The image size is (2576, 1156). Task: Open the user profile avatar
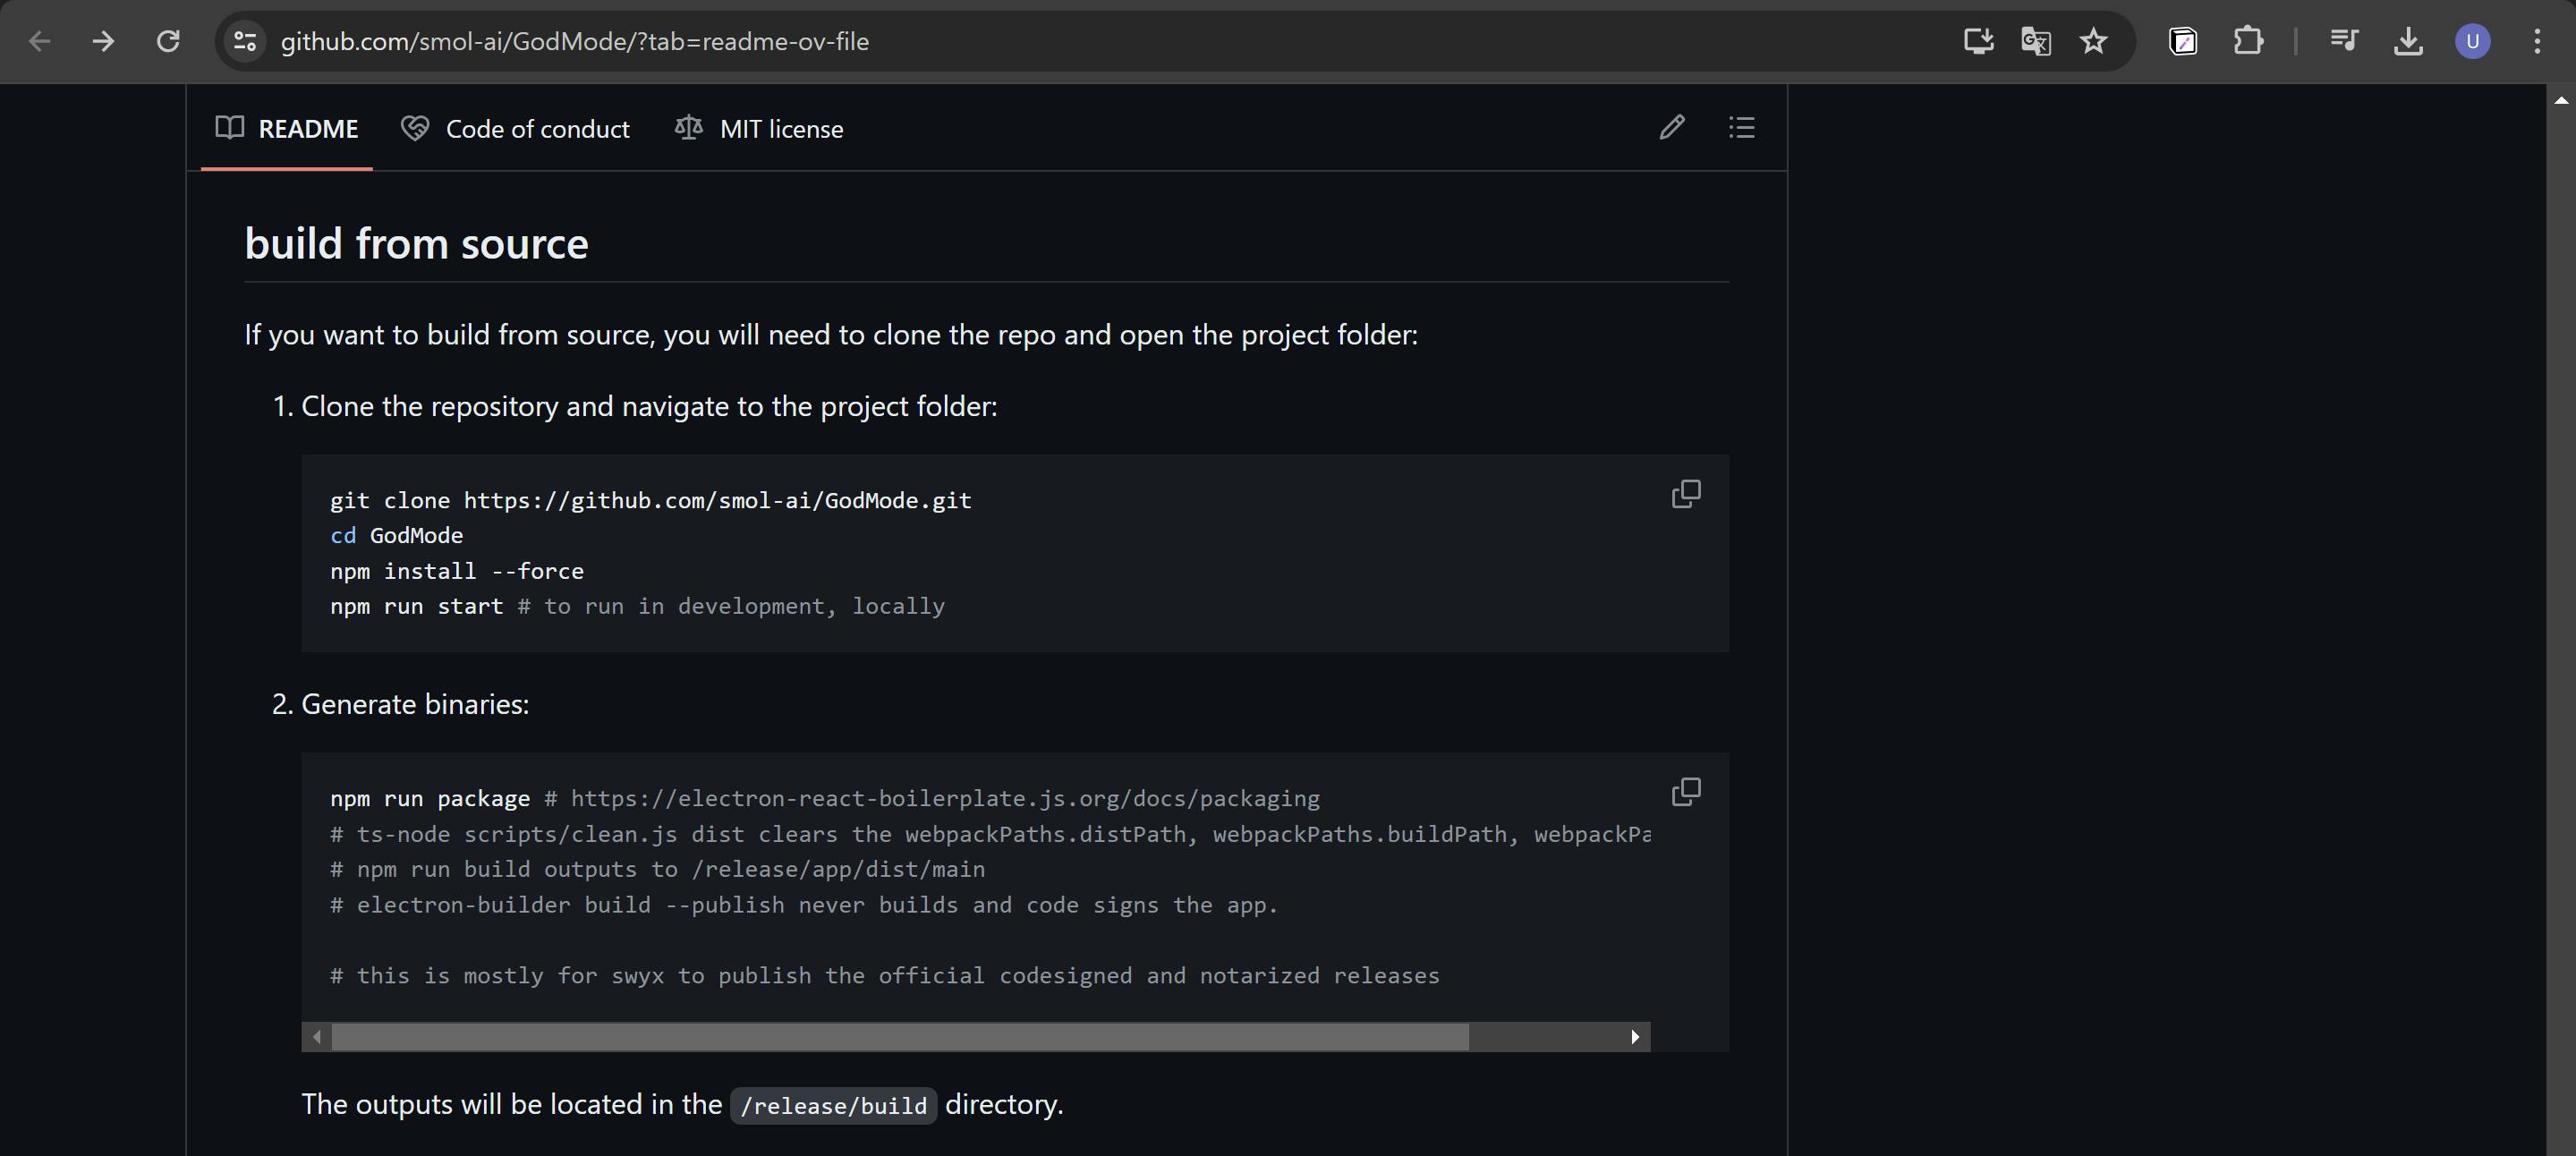(x=2472, y=41)
